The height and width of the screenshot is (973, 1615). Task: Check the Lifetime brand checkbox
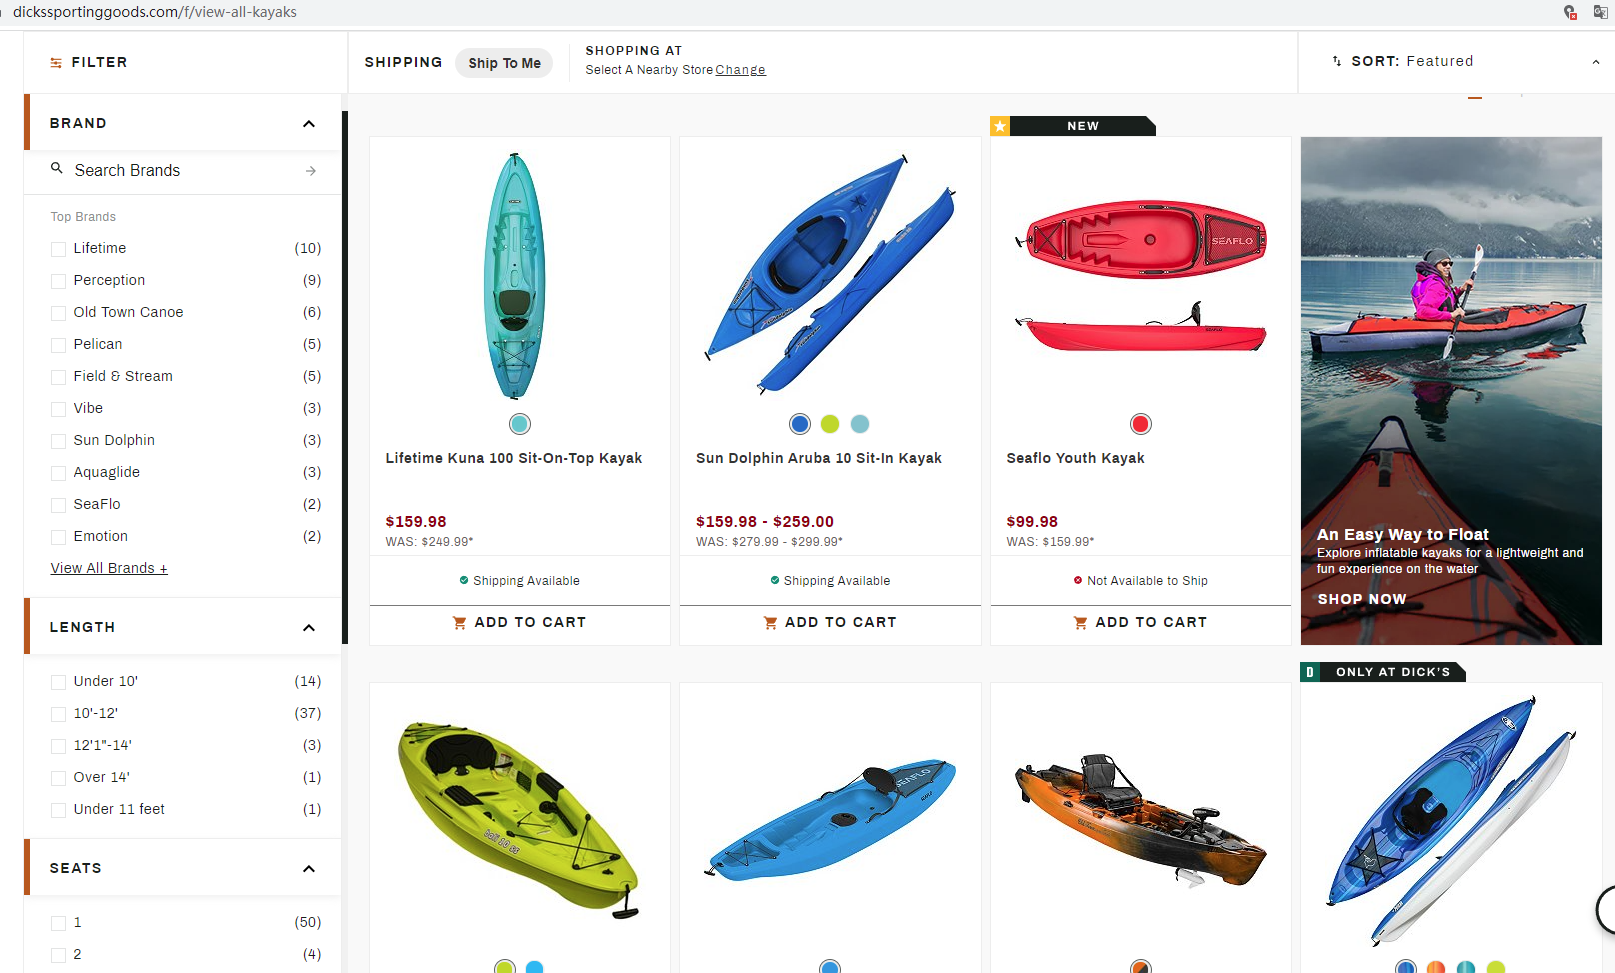(x=59, y=249)
